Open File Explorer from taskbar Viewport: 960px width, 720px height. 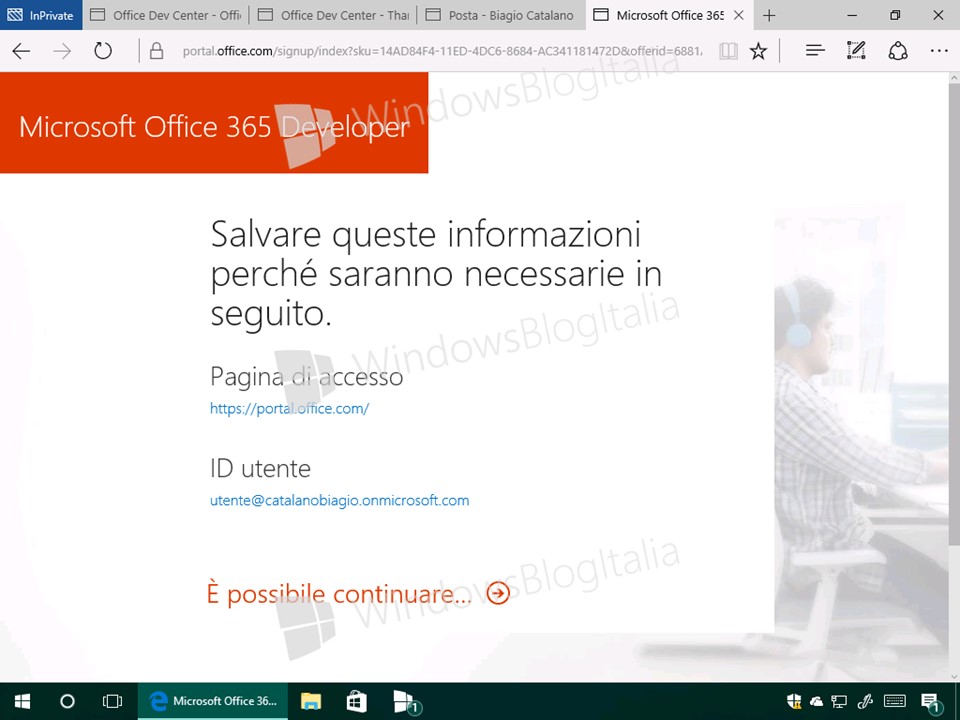point(310,701)
